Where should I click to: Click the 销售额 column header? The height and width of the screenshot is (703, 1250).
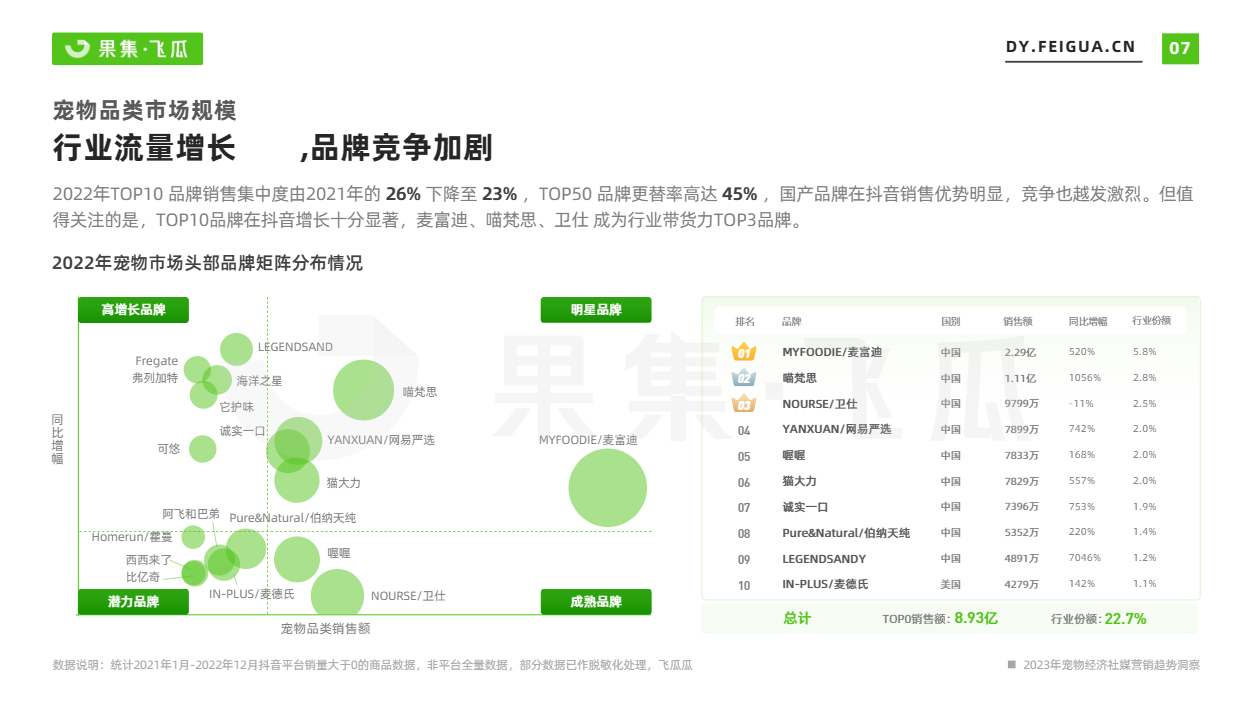pos(1018,322)
